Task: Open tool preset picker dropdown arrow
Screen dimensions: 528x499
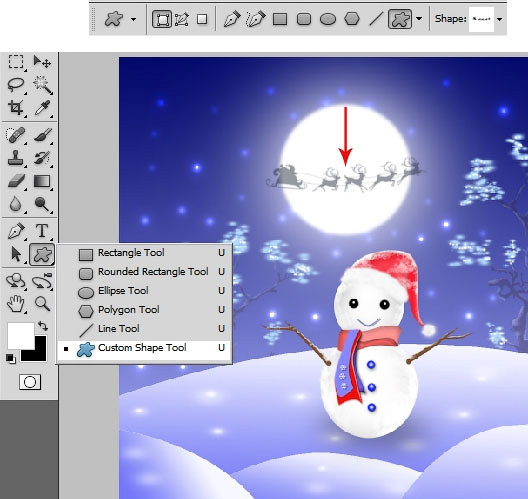Action: [134, 19]
